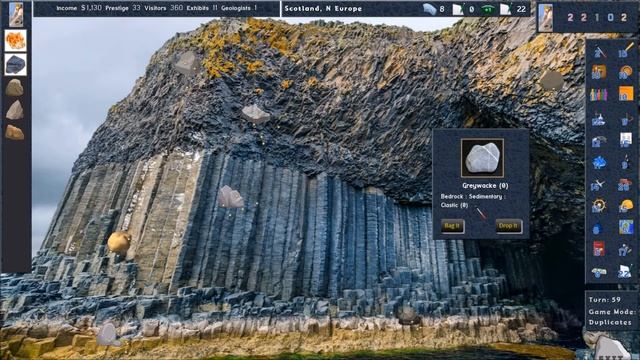The height and width of the screenshot is (360, 640).
Task: Click the grey arched bridge icon
Action: 598,141
